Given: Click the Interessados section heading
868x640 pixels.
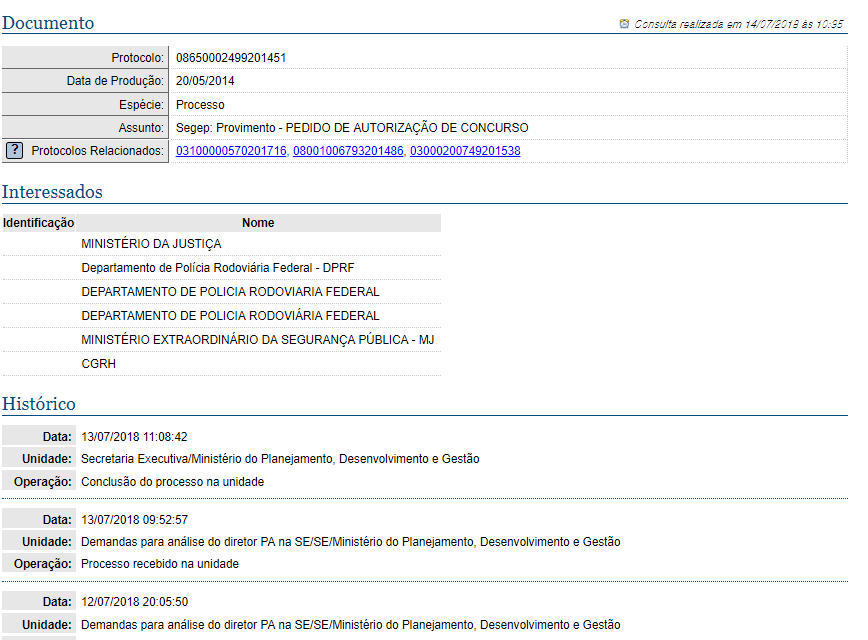Looking at the screenshot, I should [52, 192].
